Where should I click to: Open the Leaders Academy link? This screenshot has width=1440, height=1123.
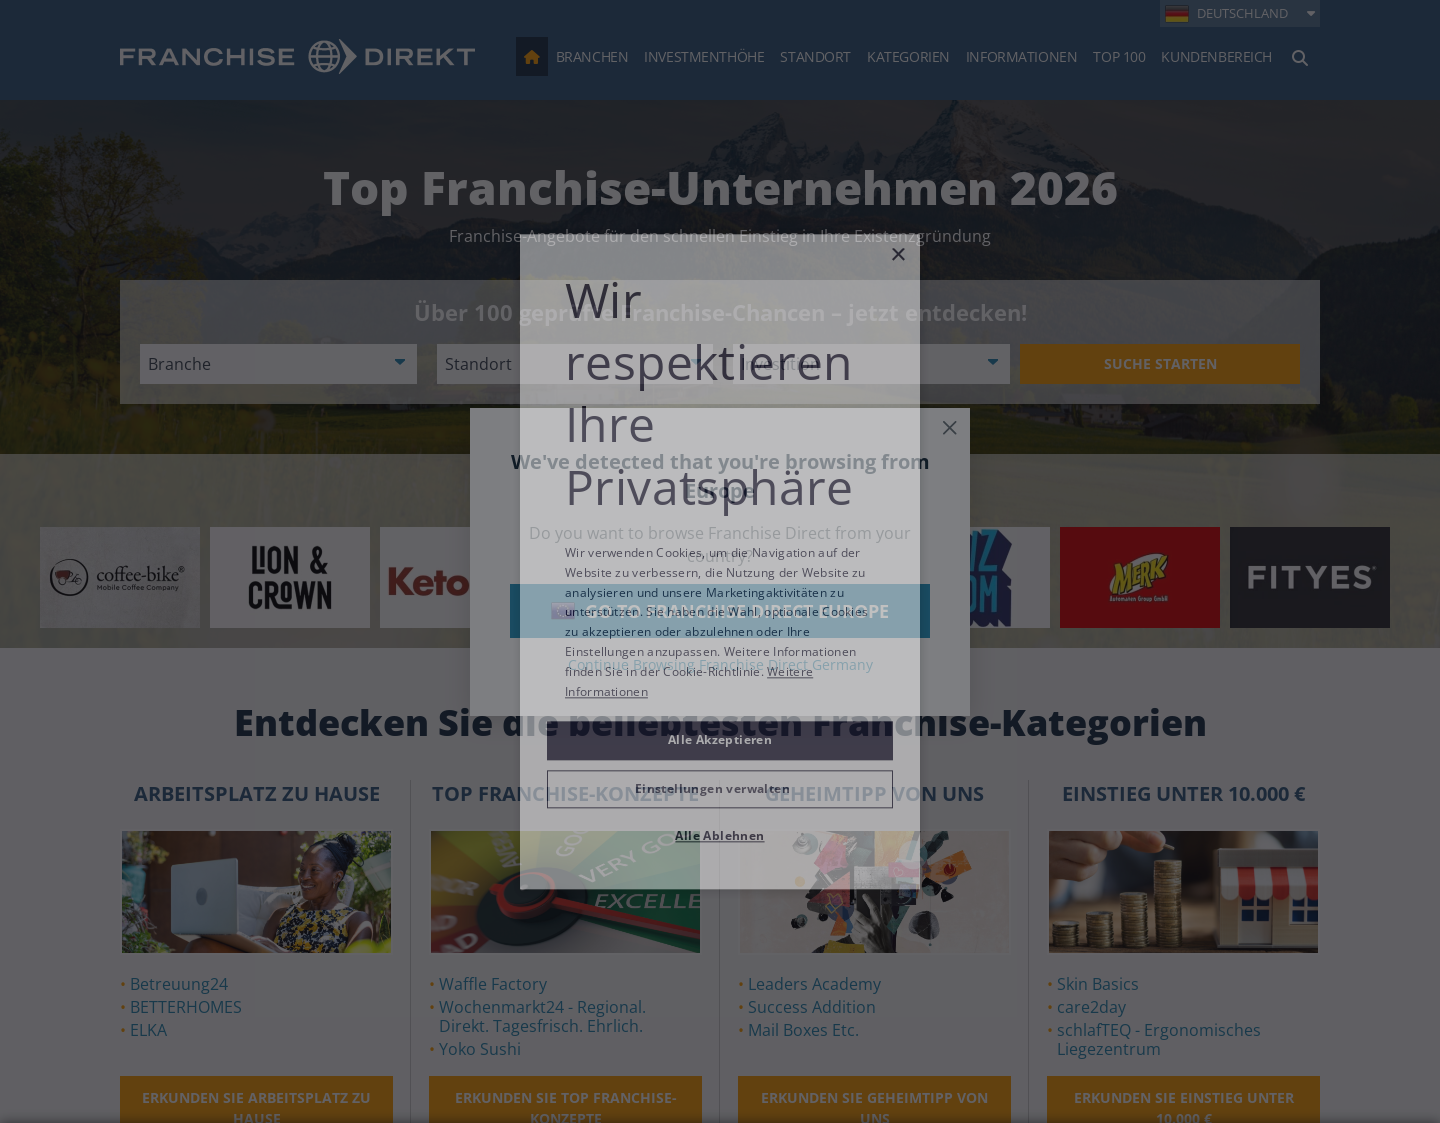[814, 984]
